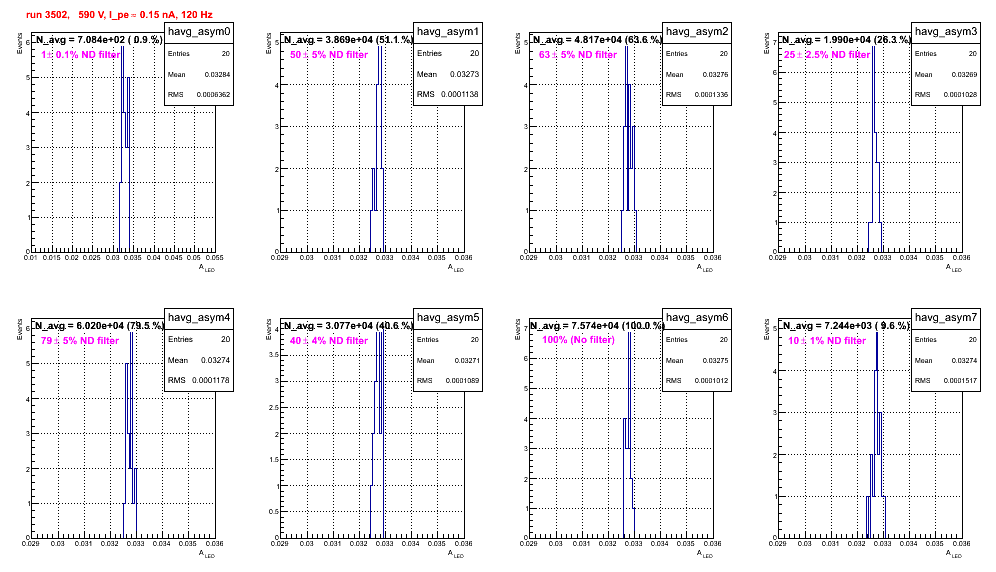Click the 0.055 x-axis tick label in the havg_asym0 plot
996x572 pixels.
pyautogui.click(x=215, y=257)
